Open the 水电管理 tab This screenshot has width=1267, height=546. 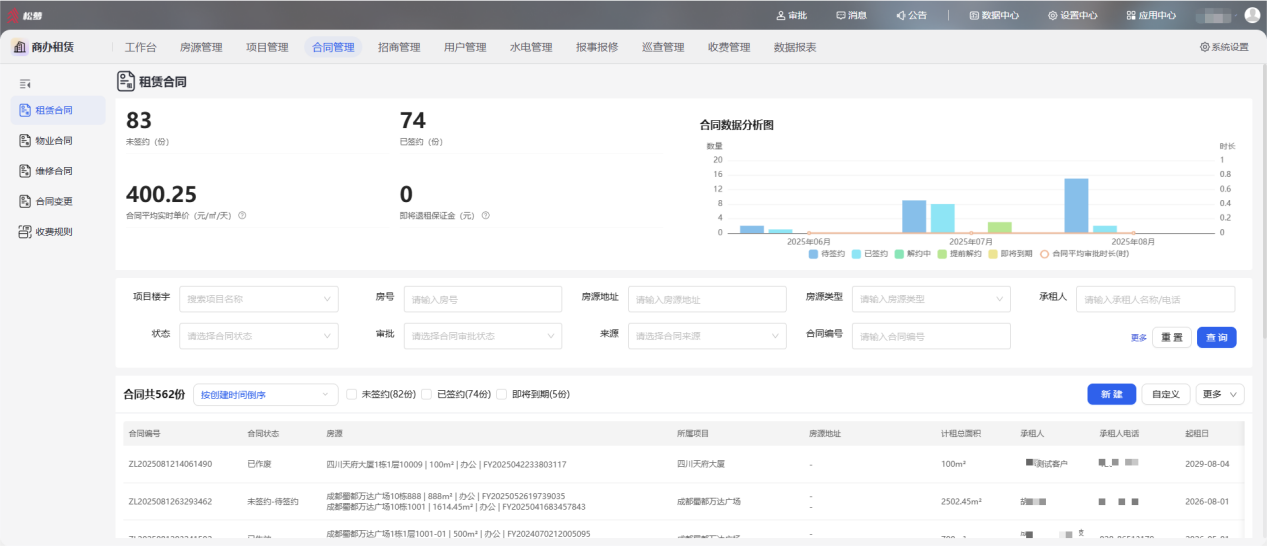point(531,47)
